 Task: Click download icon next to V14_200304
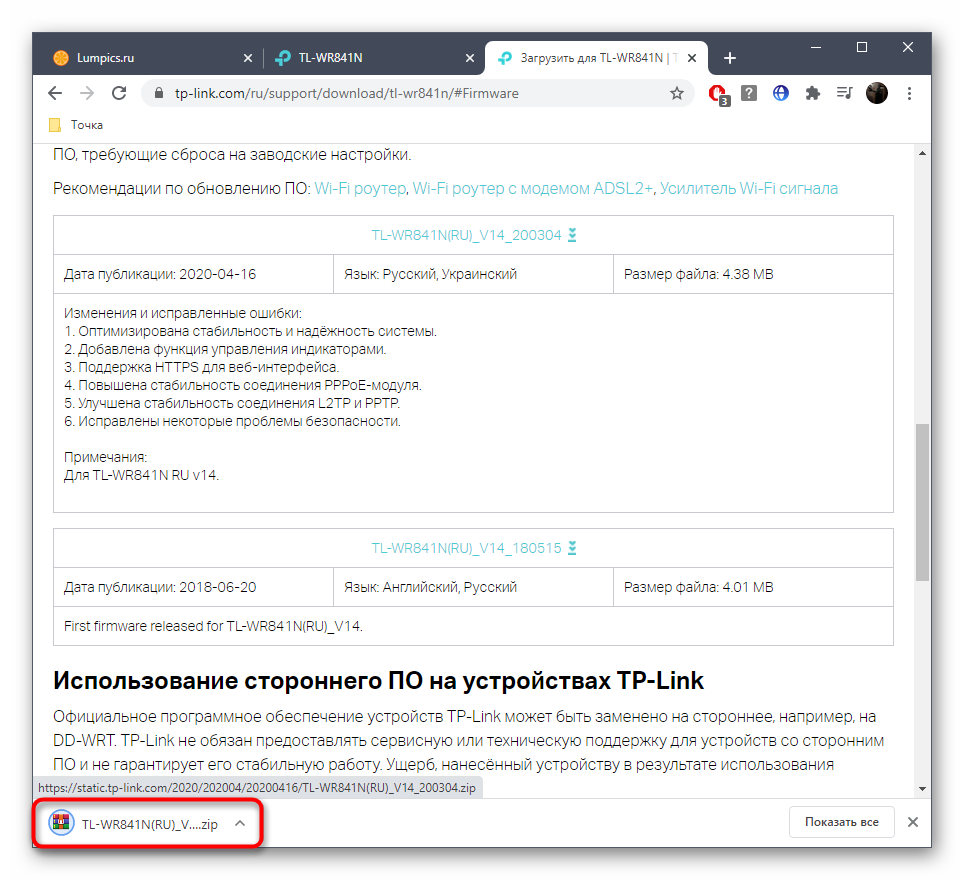(572, 235)
